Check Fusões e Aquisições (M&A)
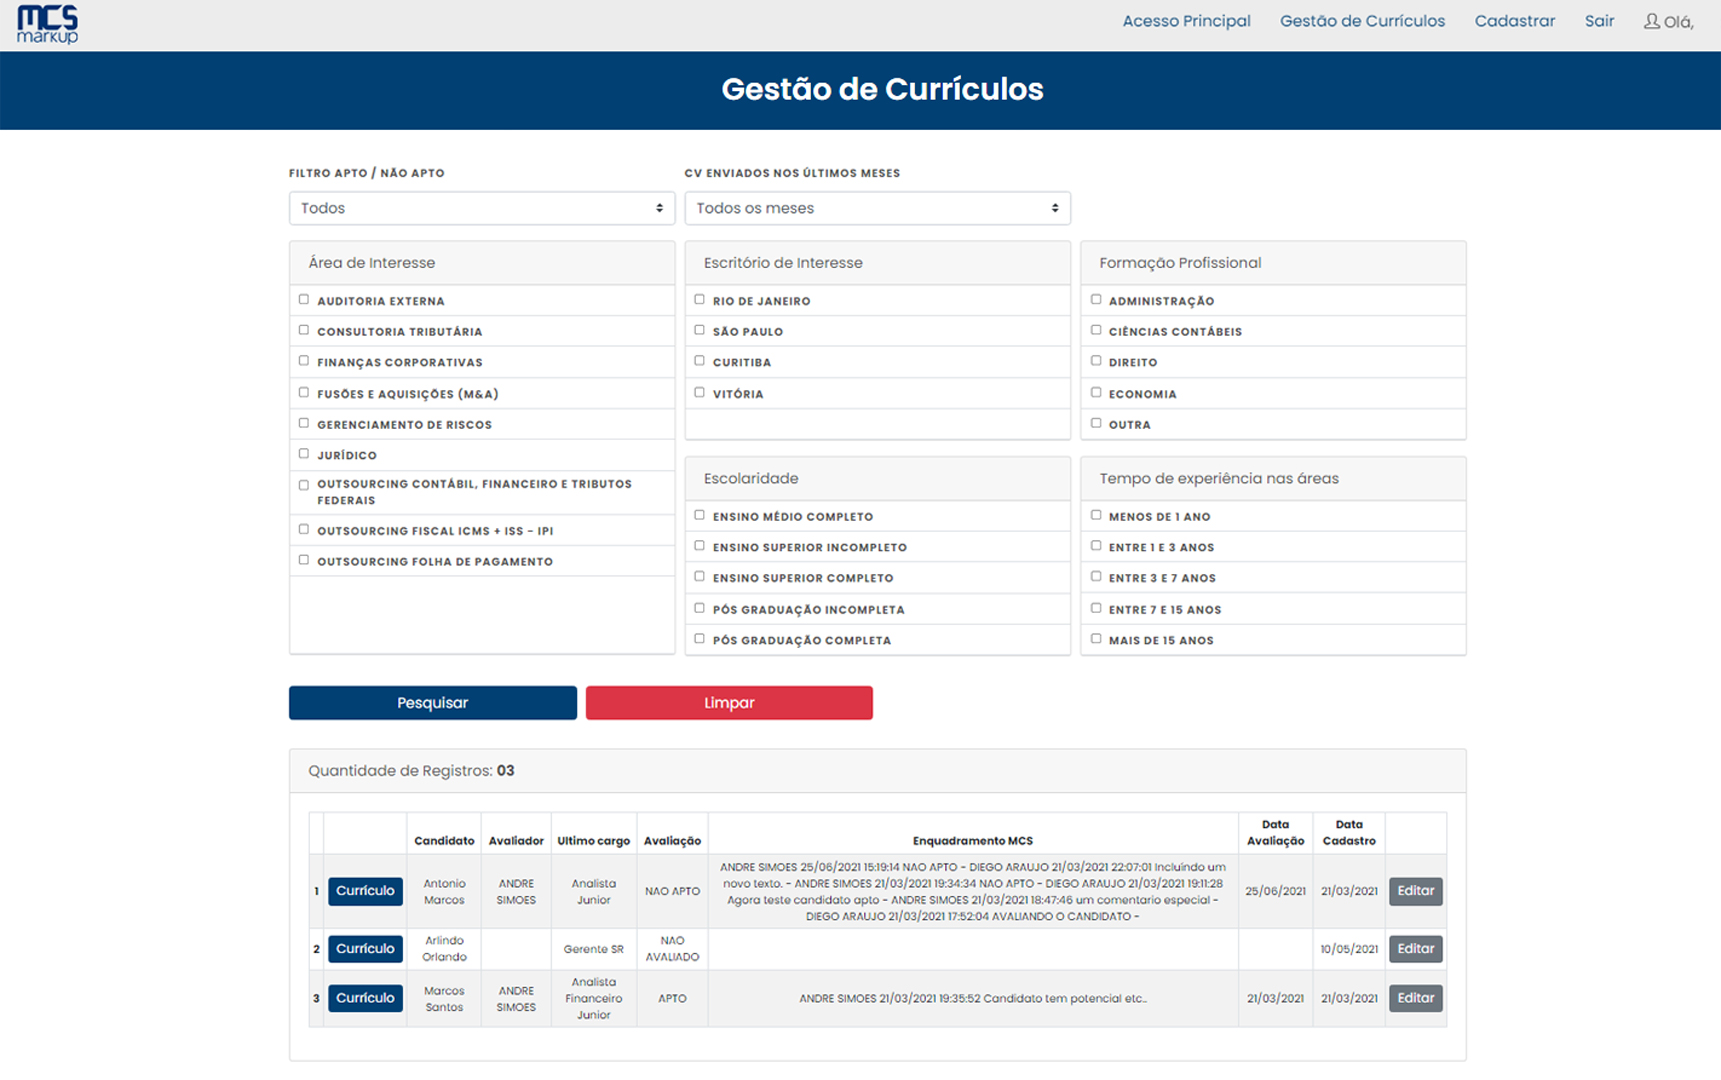Viewport: 1721px width, 1080px height. [304, 393]
